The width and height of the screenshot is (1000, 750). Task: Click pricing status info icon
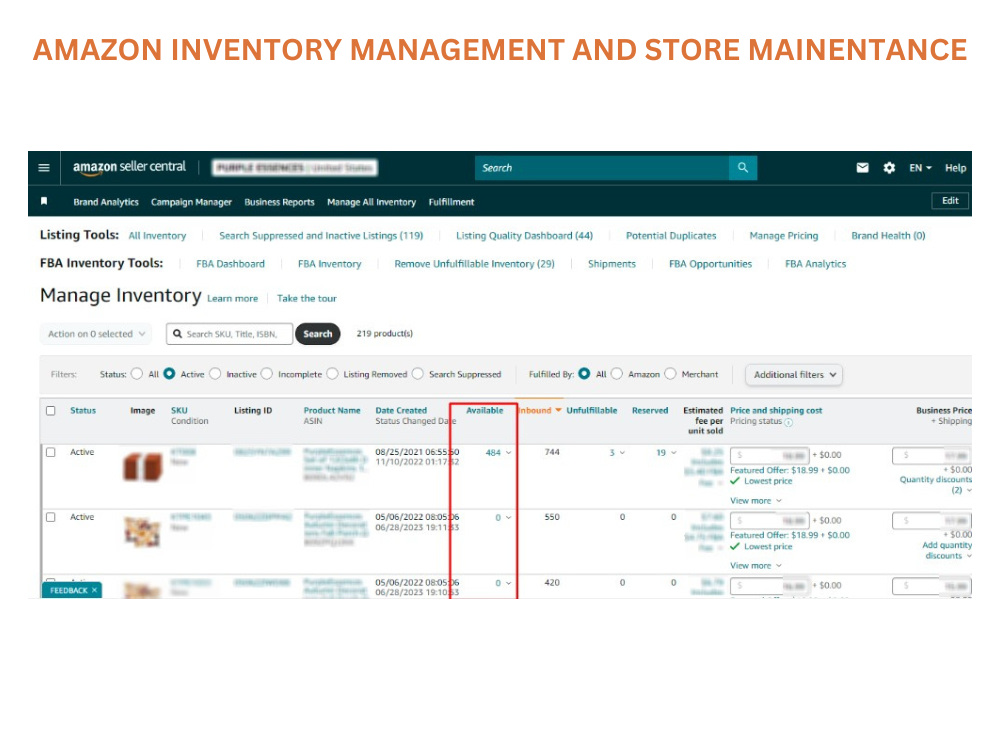point(788,422)
